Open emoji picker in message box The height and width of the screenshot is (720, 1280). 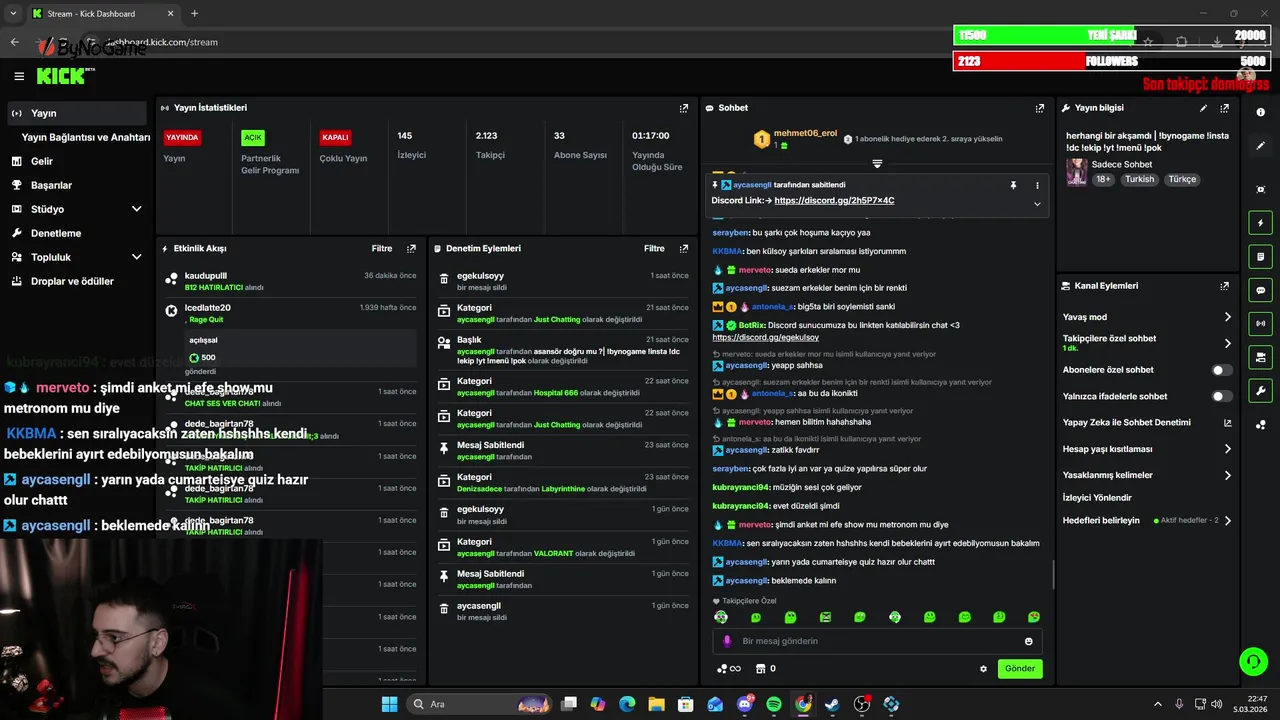(1028, 642)
